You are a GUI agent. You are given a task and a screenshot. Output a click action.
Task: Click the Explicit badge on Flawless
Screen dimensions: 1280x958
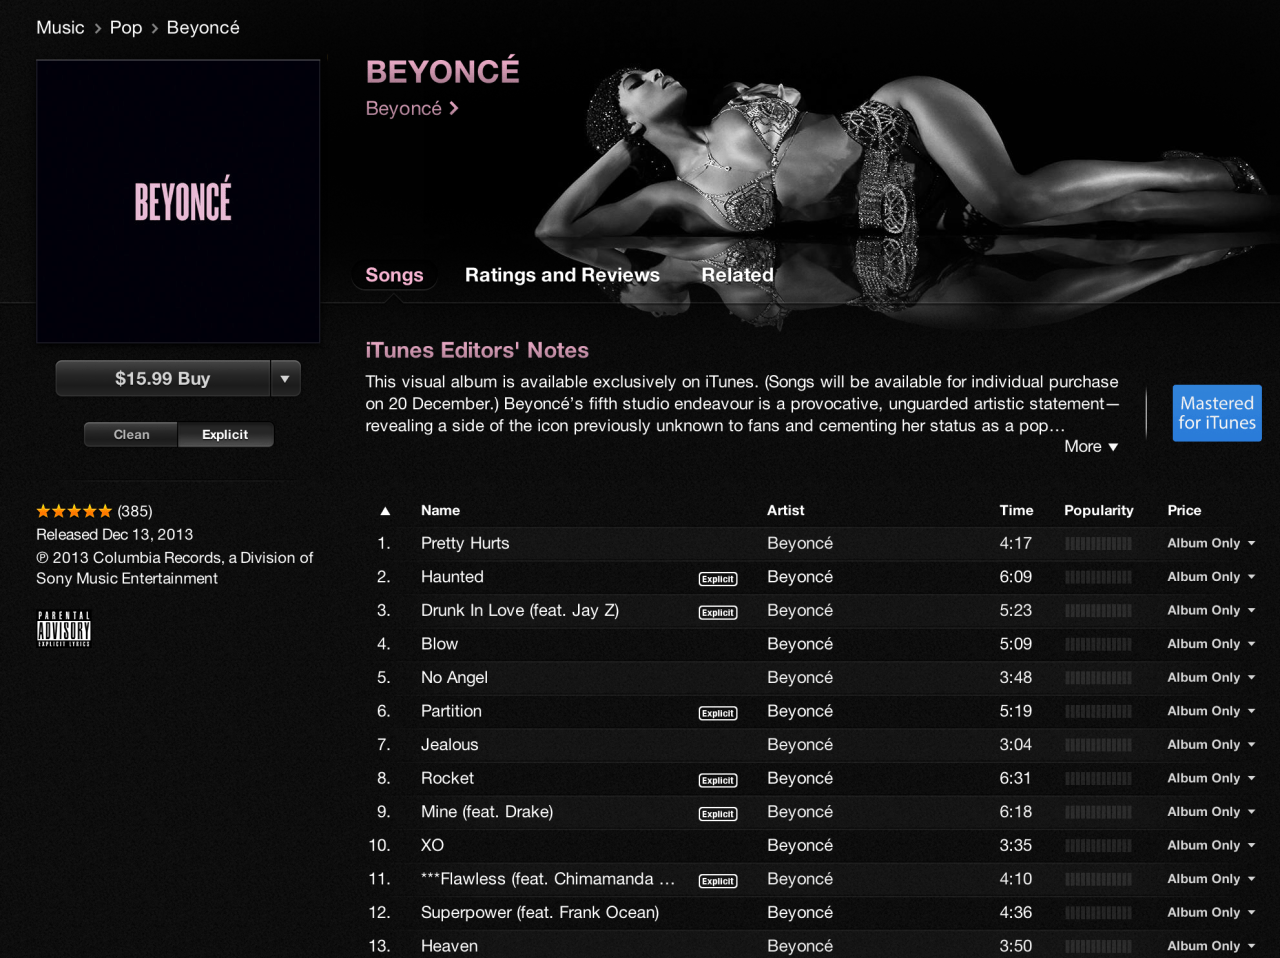point(718,881)
